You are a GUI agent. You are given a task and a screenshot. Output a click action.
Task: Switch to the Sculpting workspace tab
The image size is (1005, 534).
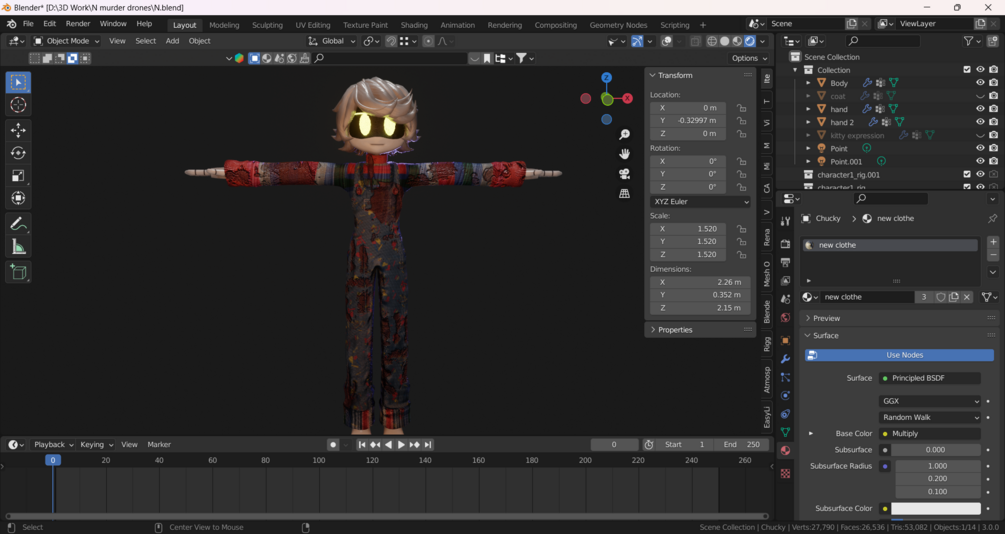pos(267,25)
